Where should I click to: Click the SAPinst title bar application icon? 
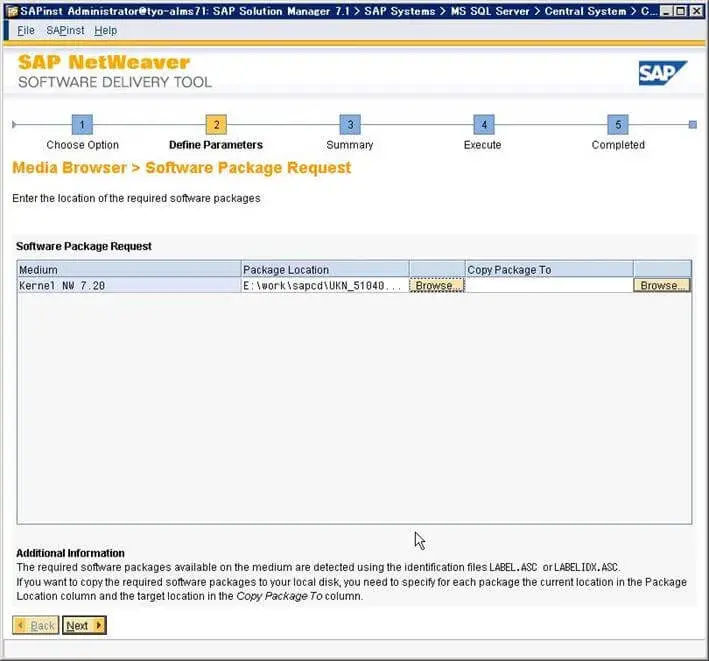click(x=12, y=11)
